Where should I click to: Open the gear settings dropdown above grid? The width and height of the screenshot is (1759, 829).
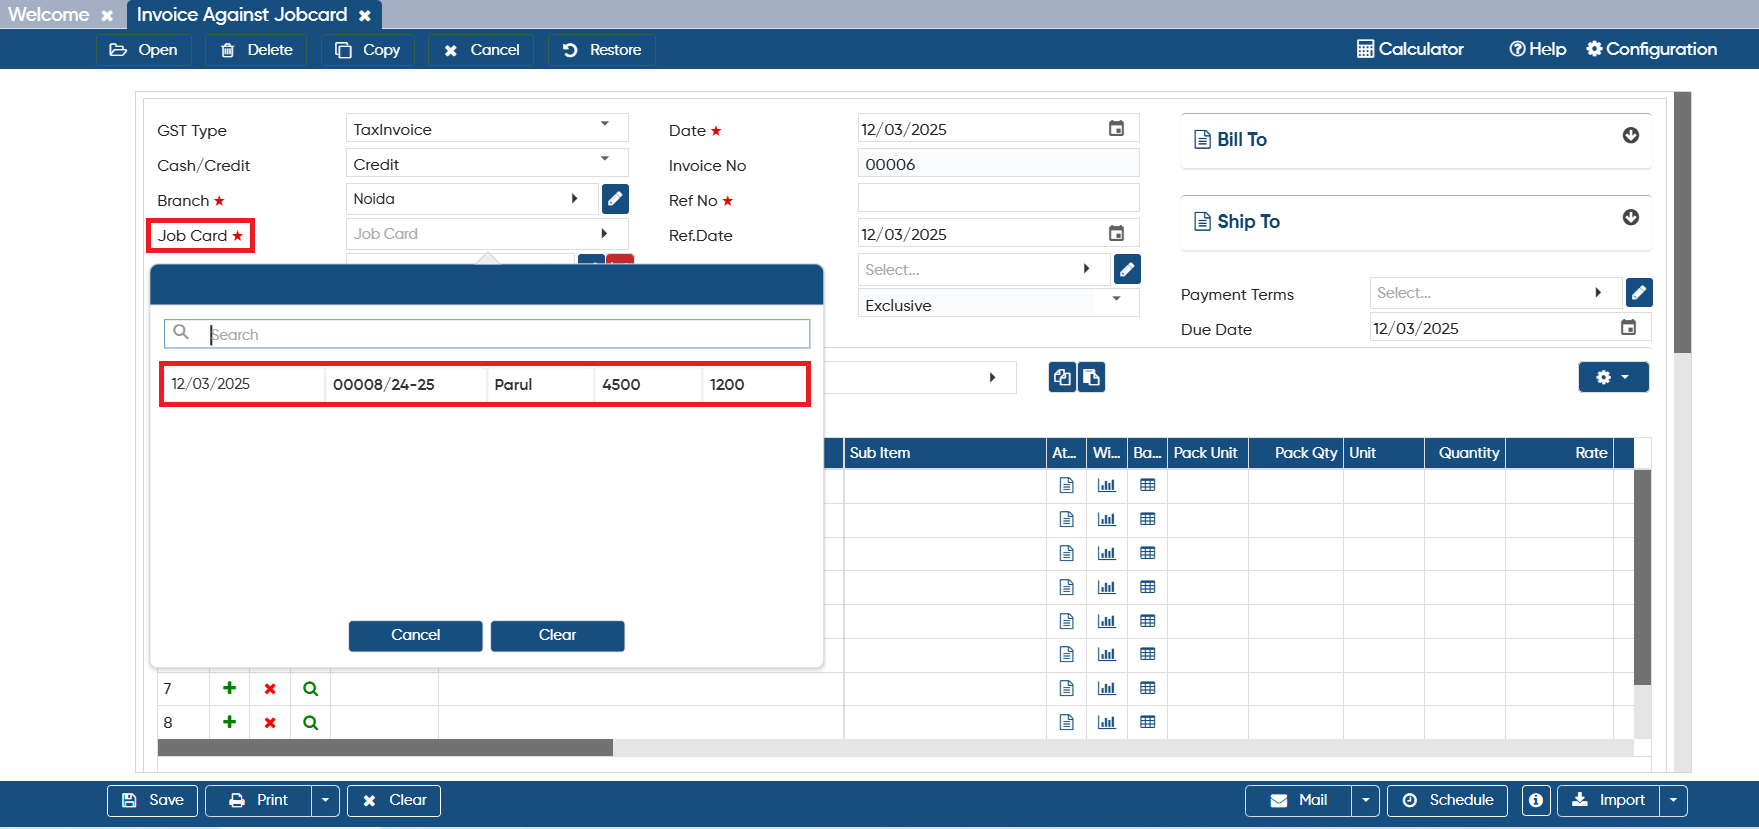pyautogui.click(x=1613, y=377)
